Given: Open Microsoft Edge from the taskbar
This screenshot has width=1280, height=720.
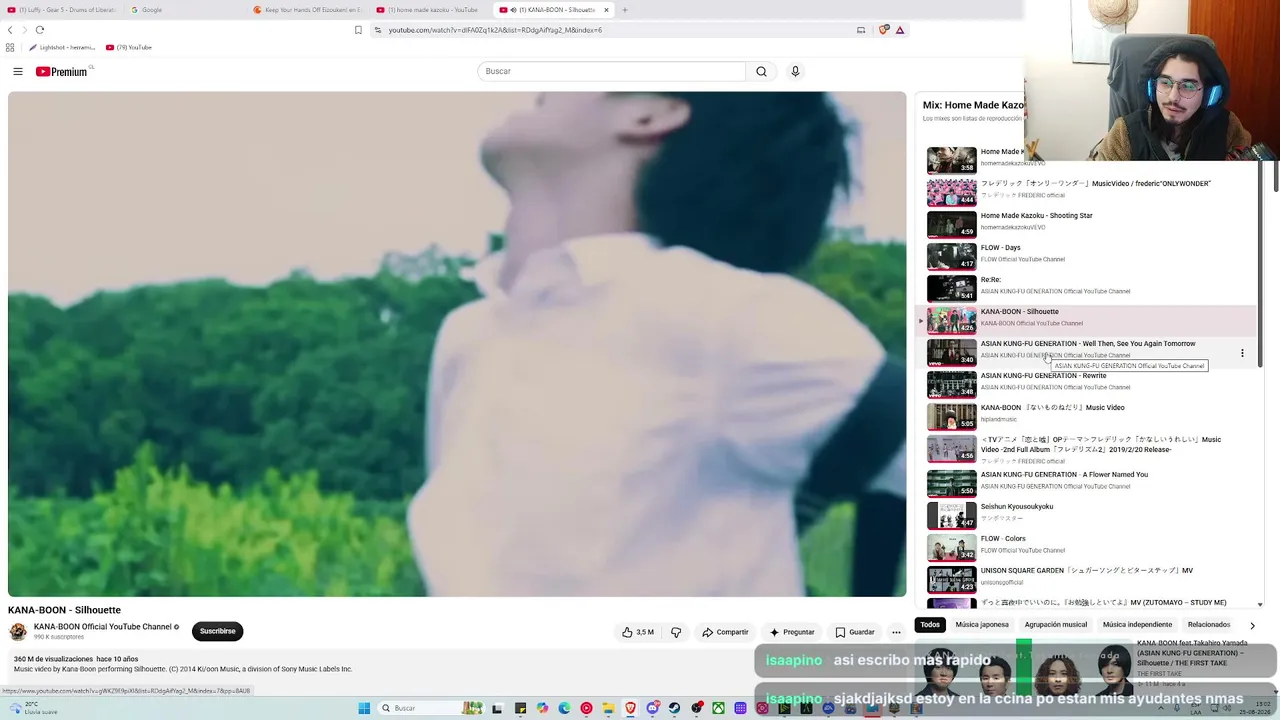Looking at the screenshot, I should tap(565, 708).
